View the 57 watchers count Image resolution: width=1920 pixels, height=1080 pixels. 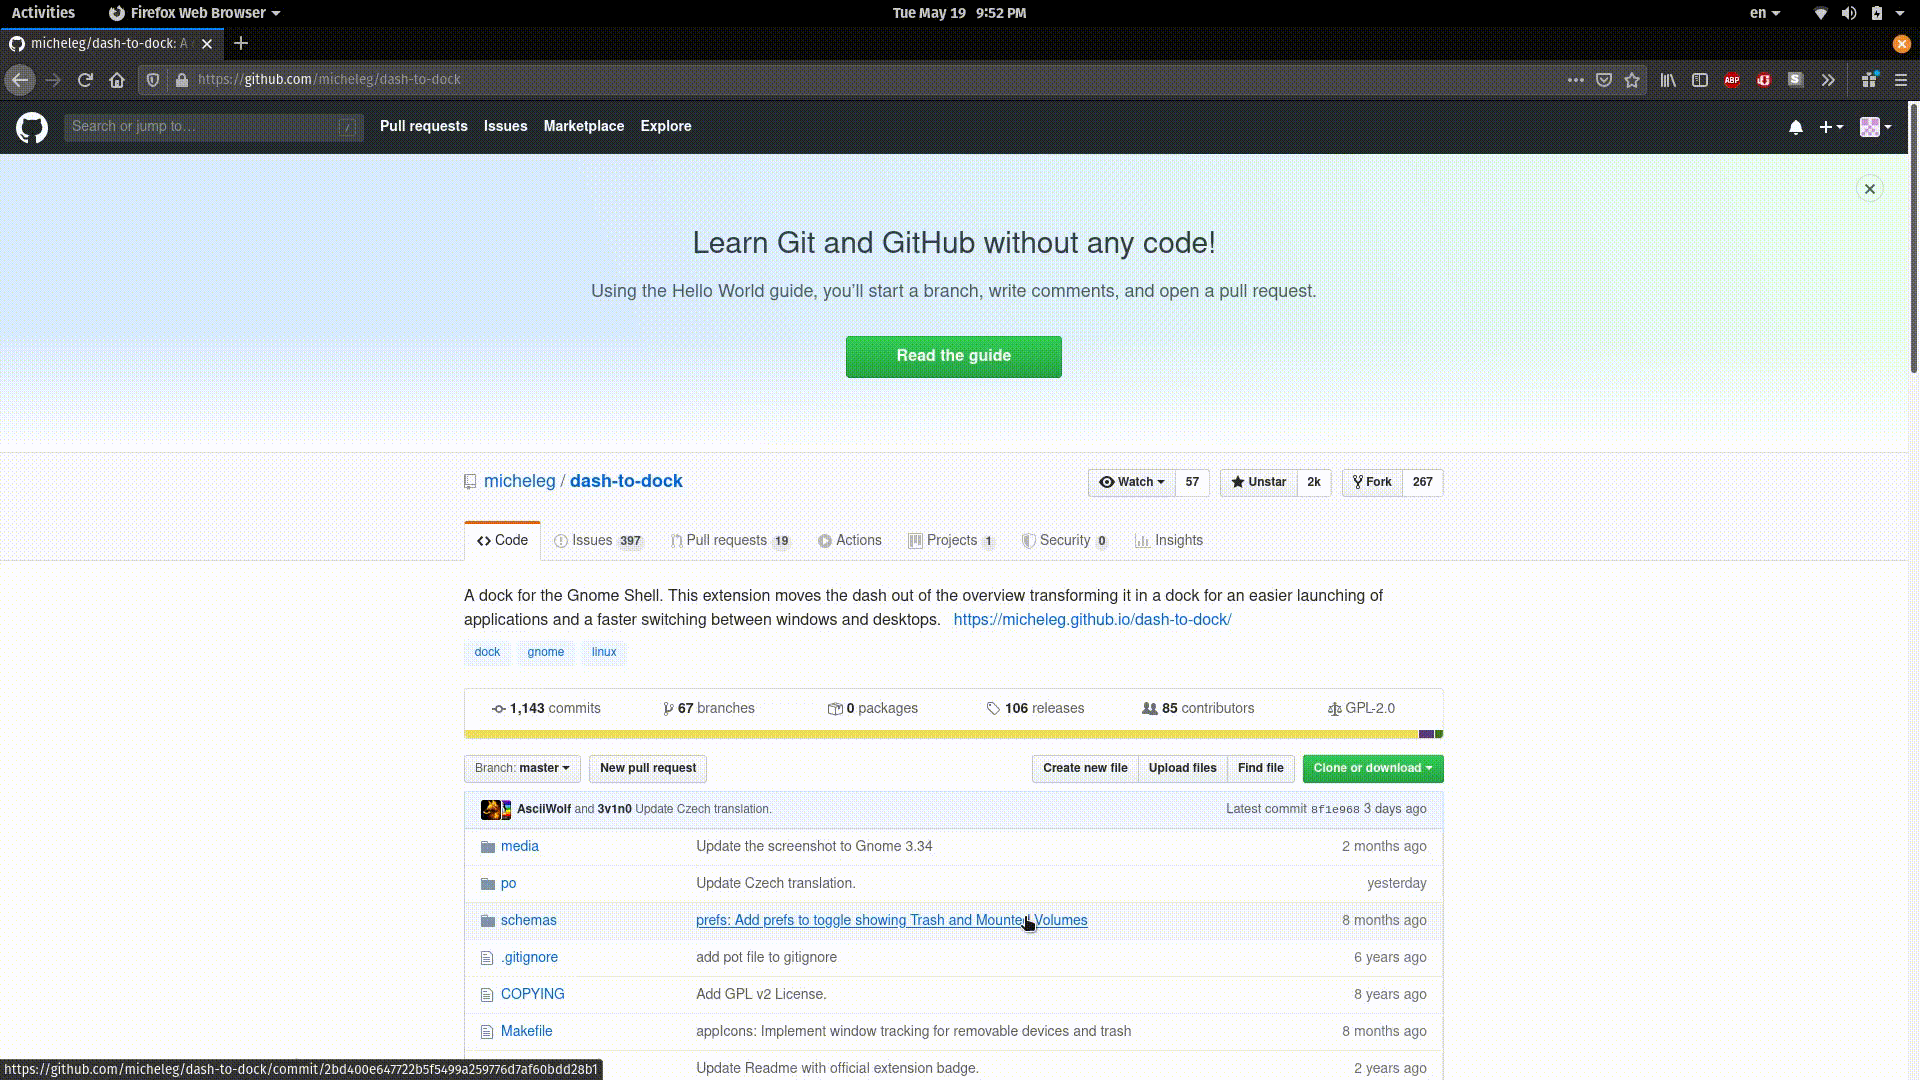(1192, 482)
